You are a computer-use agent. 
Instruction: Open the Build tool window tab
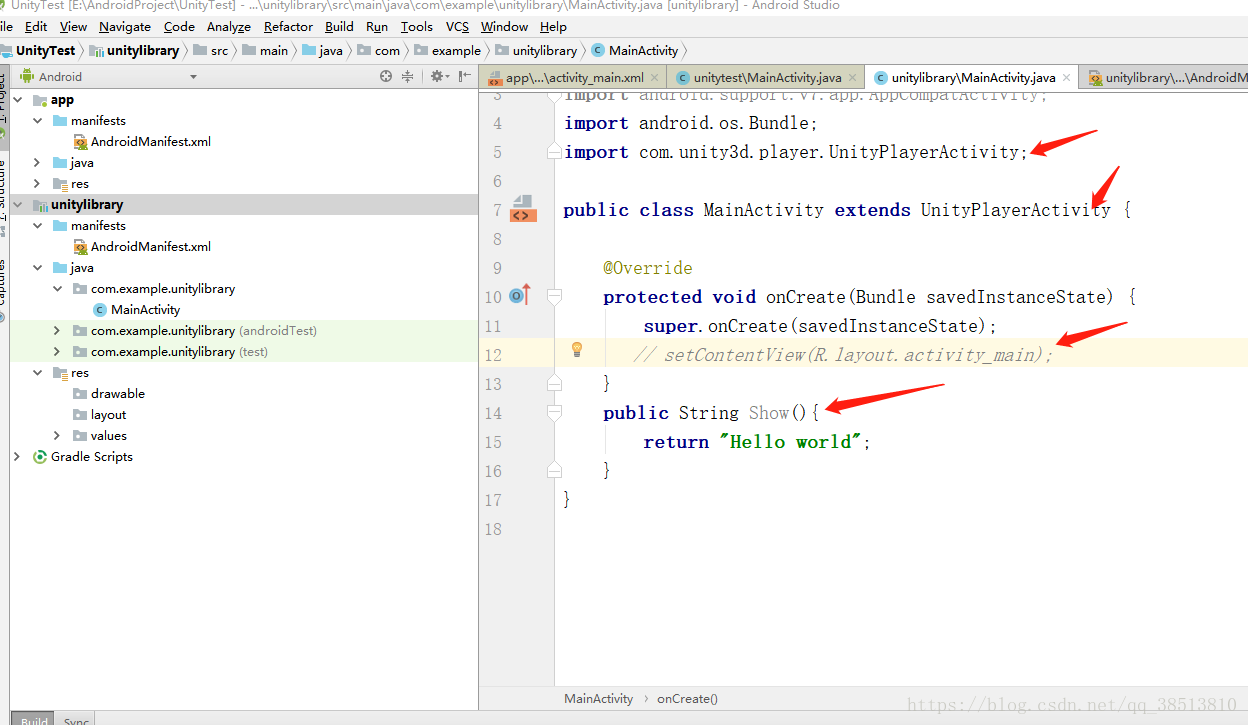[x=34, y=720]
